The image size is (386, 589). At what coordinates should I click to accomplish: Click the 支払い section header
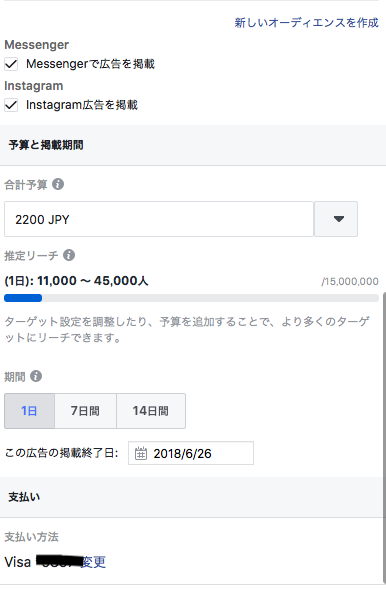click(x=193, y=497)
